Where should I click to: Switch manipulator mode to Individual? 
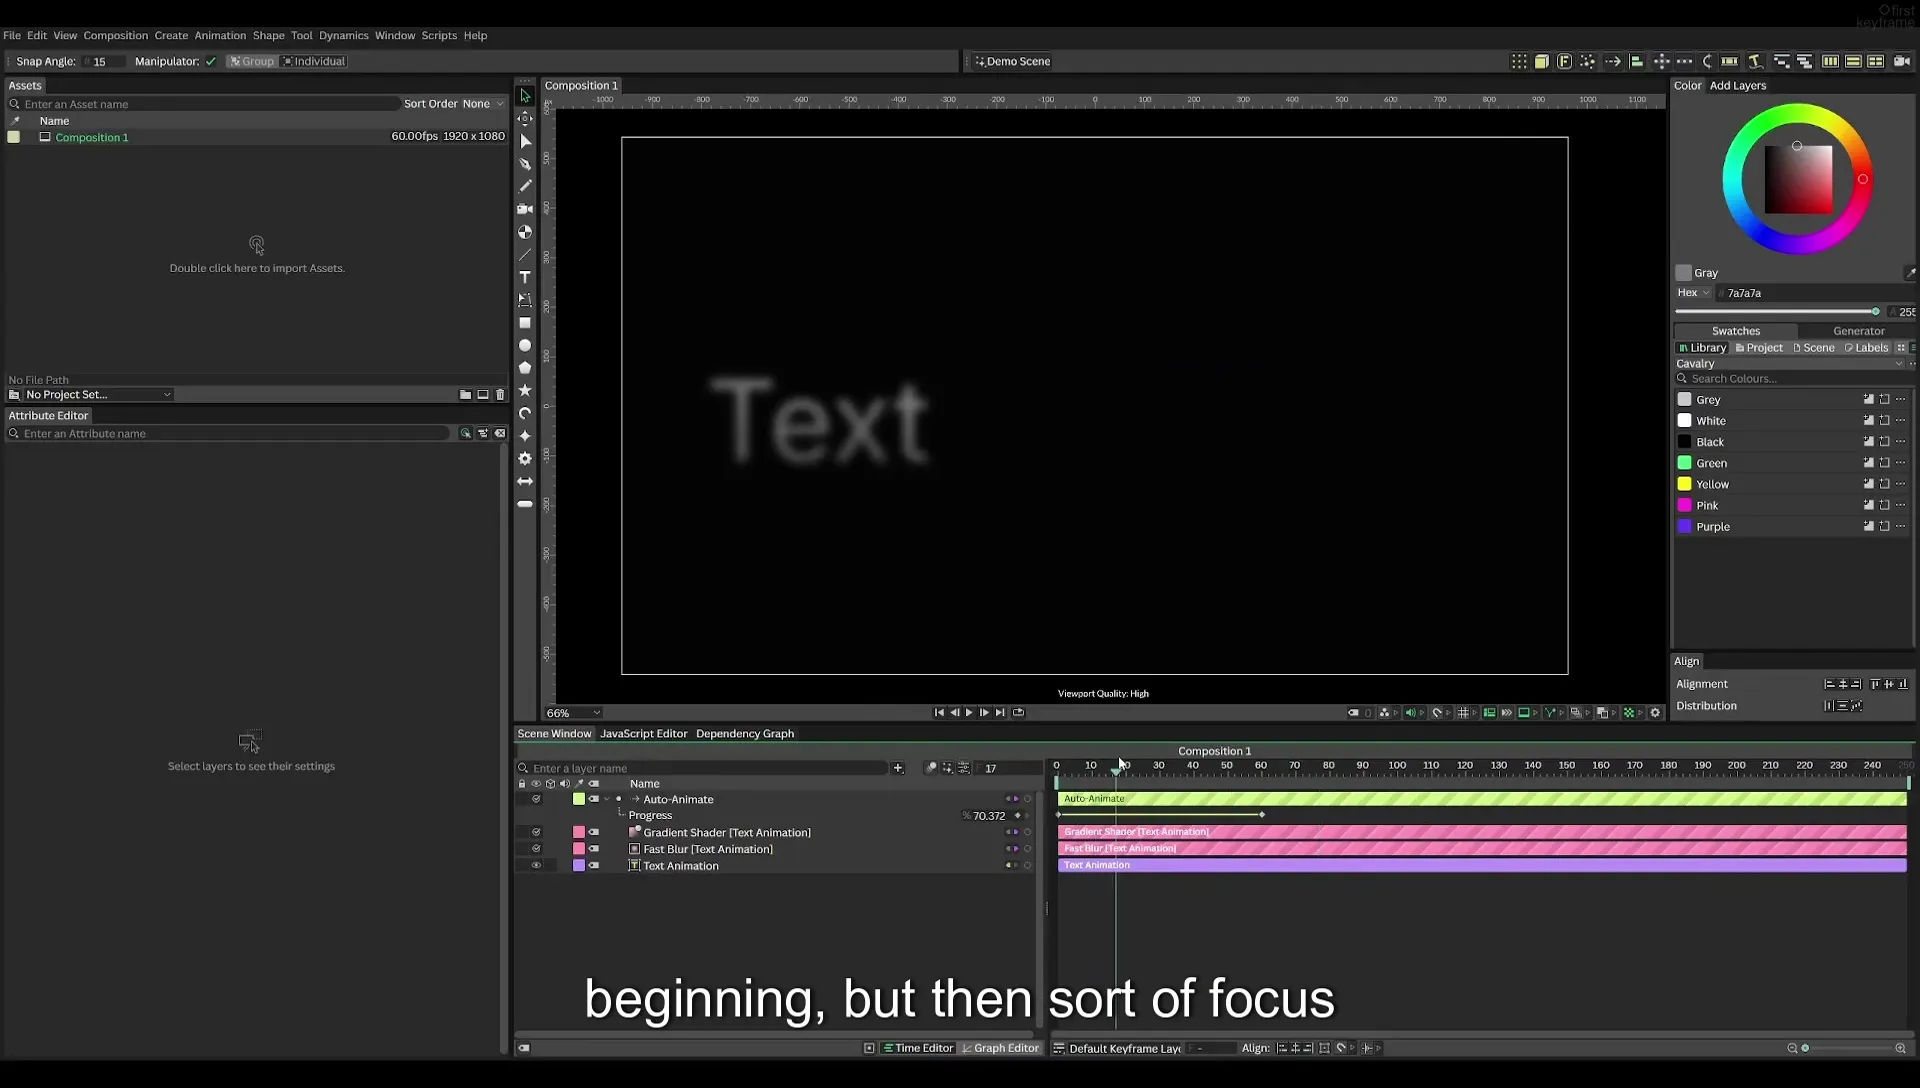314,61
